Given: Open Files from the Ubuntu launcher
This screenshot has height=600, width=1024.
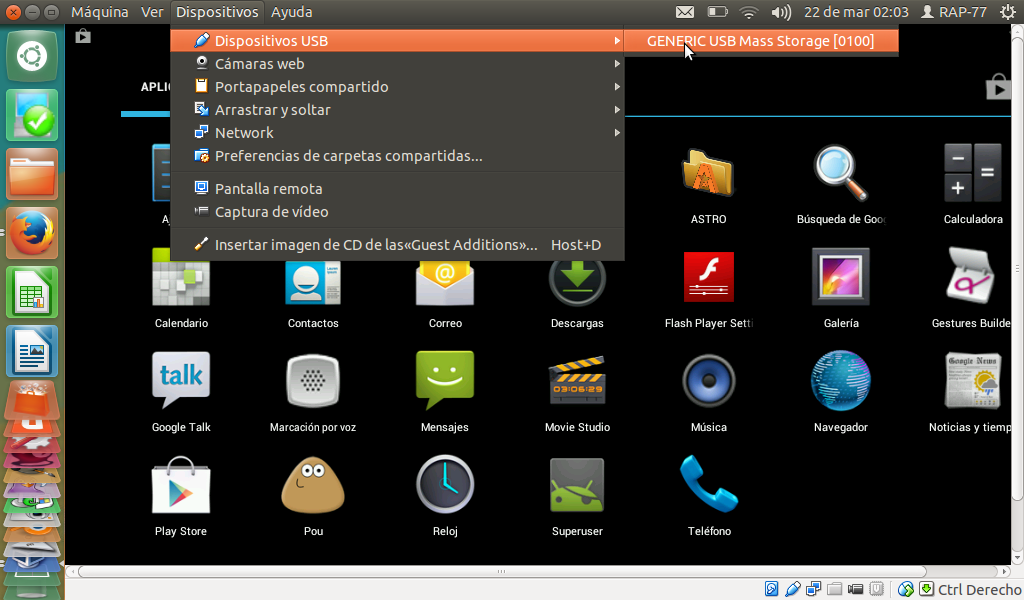Looking at the screenshot, I should click(32, 174).
